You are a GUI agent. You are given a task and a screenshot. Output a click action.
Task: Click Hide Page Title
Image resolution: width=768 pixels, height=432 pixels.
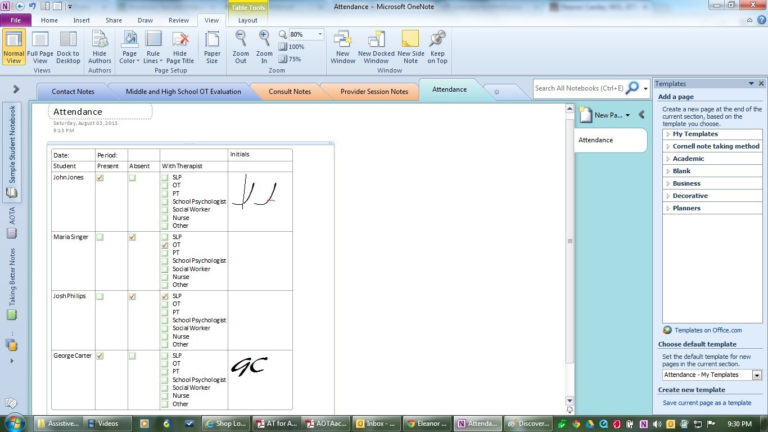coord(180,47)
